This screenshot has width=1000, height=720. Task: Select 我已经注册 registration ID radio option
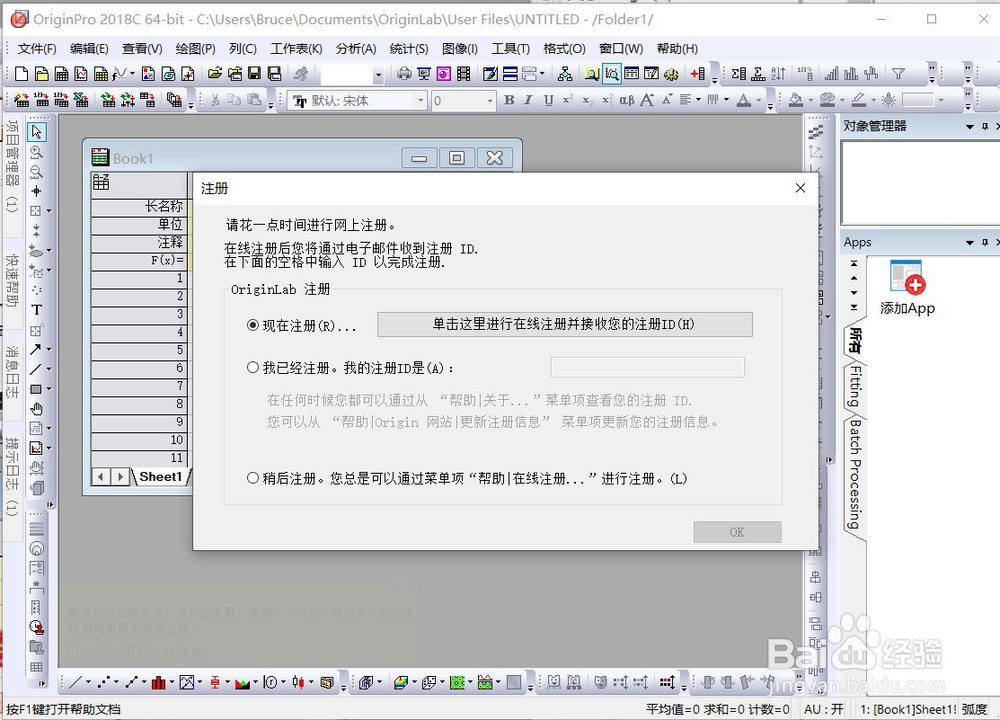[253, 367]
